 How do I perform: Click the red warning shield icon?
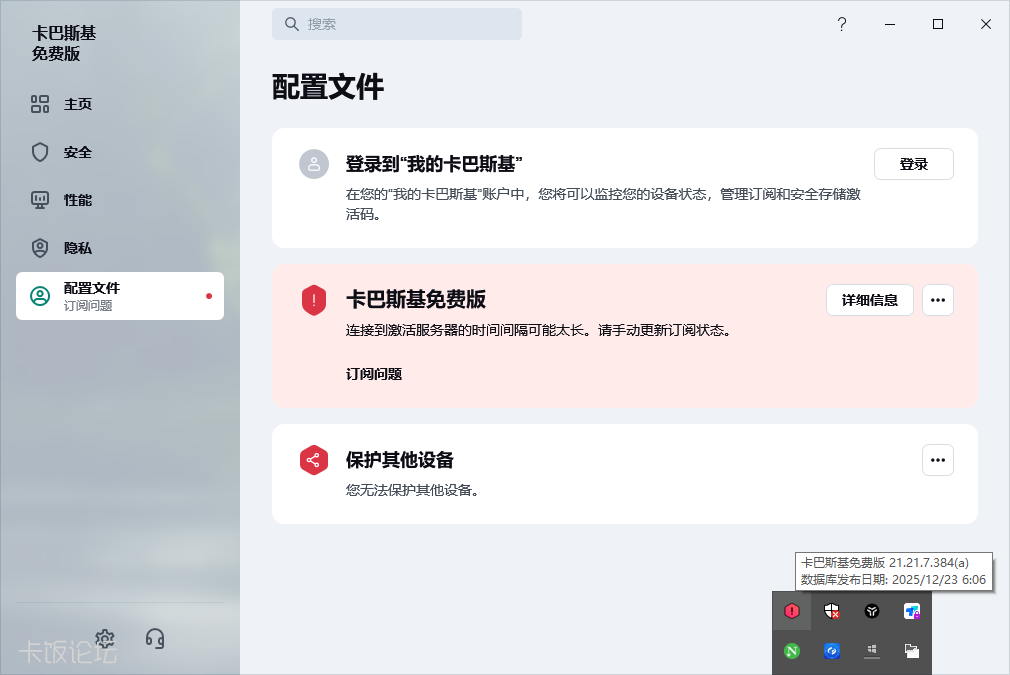tap(314, 300)
